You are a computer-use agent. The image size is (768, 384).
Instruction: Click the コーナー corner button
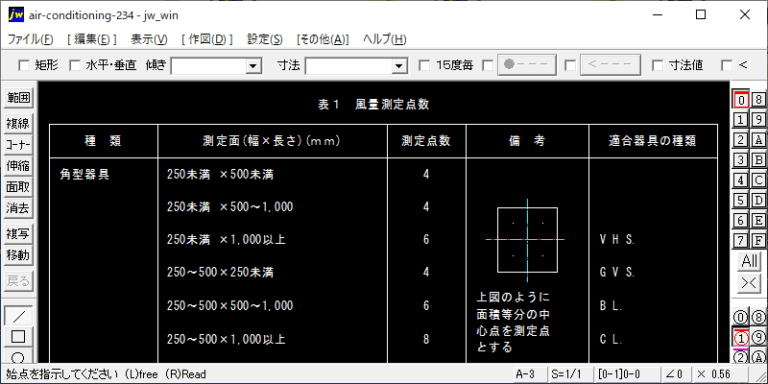[x=18, y=145]
